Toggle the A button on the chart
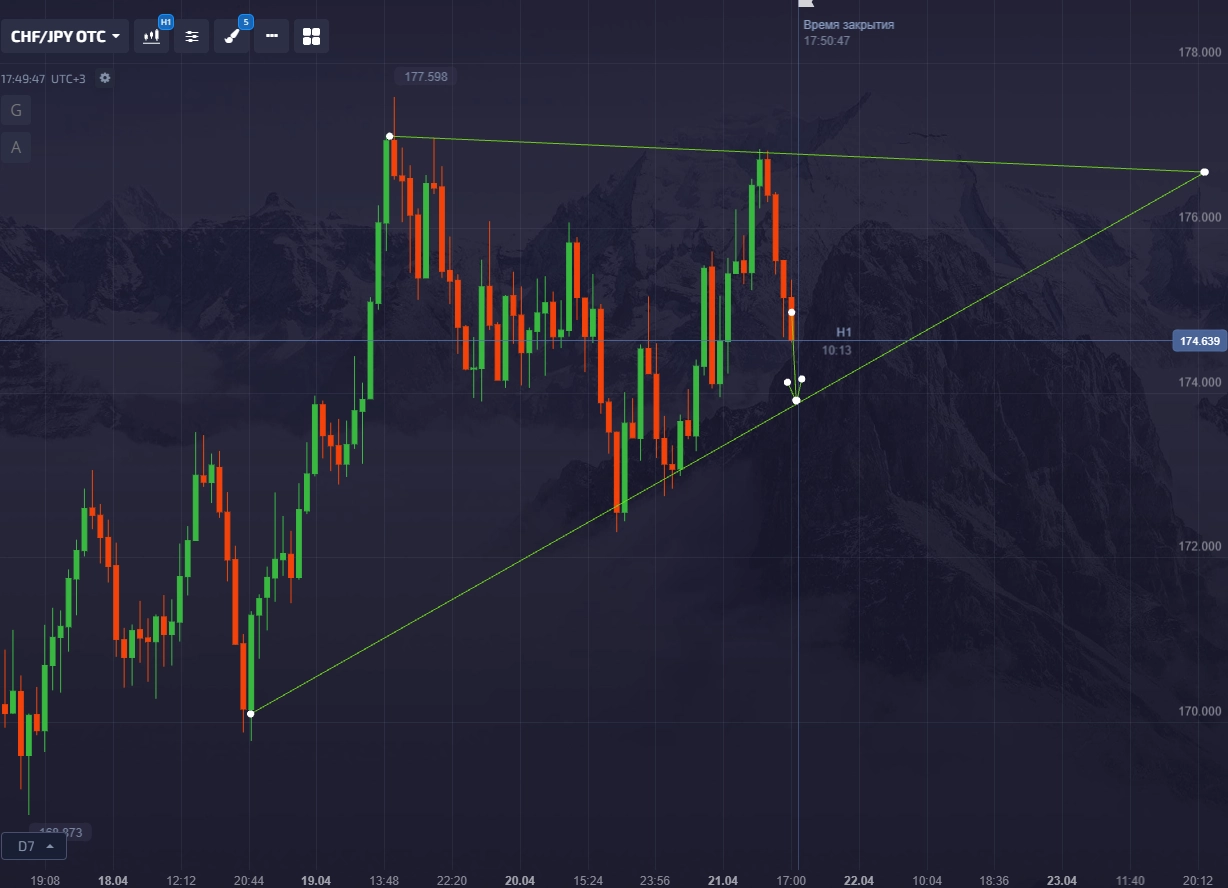This screenshot has height=888, width=1228. 16,148
